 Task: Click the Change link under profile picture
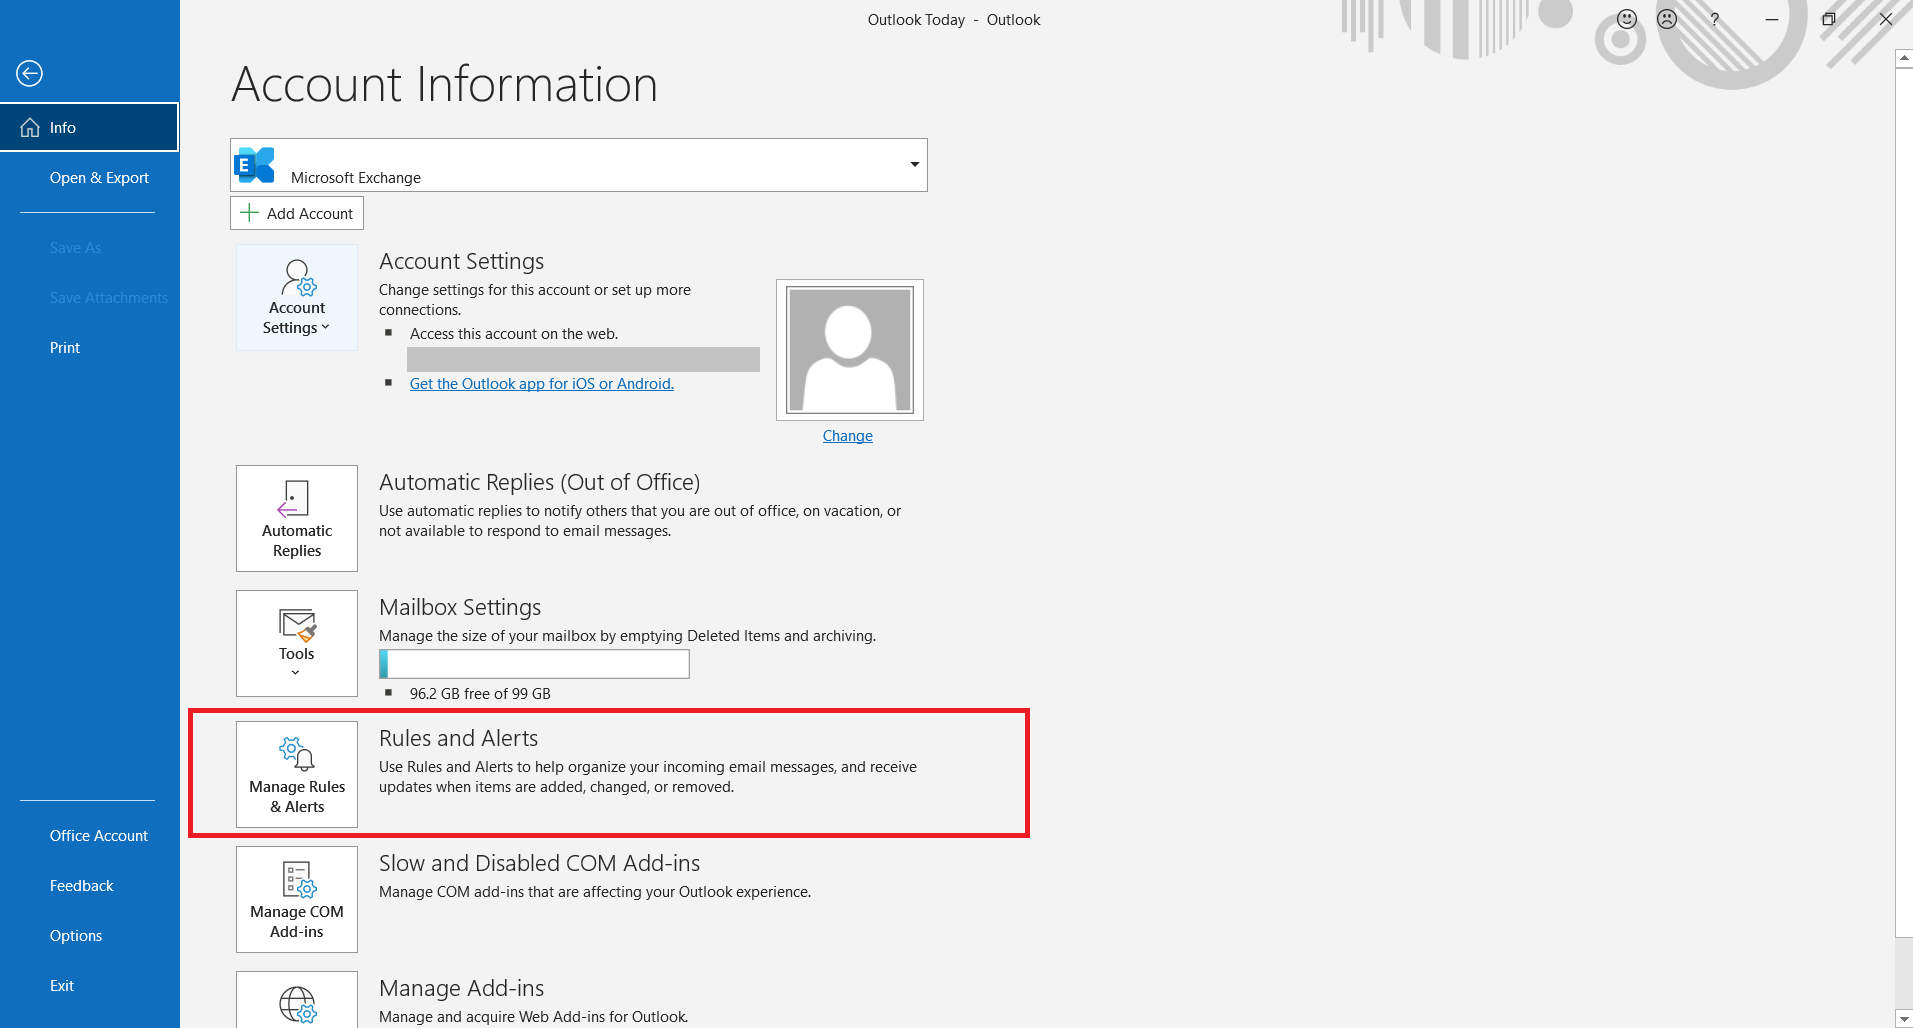[847, 435]
